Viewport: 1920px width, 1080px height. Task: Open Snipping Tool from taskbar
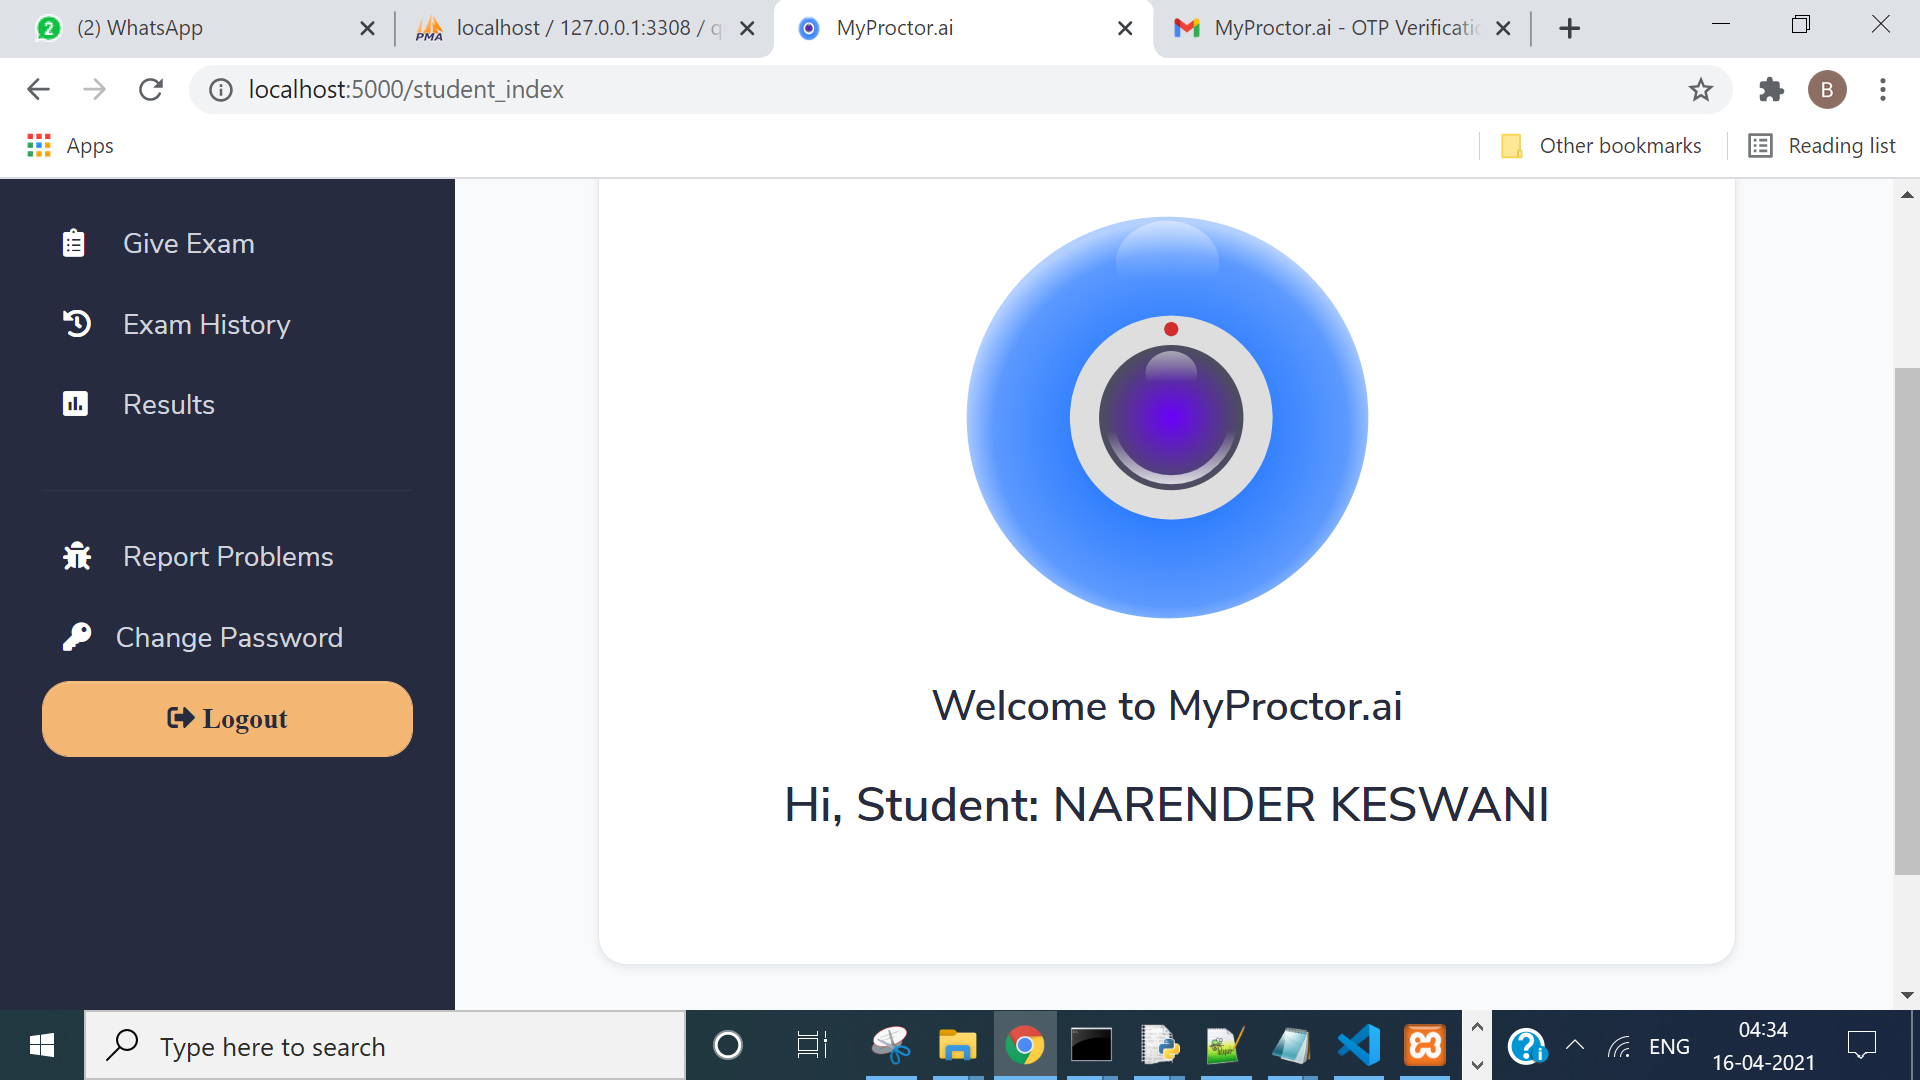point(891,1046)
